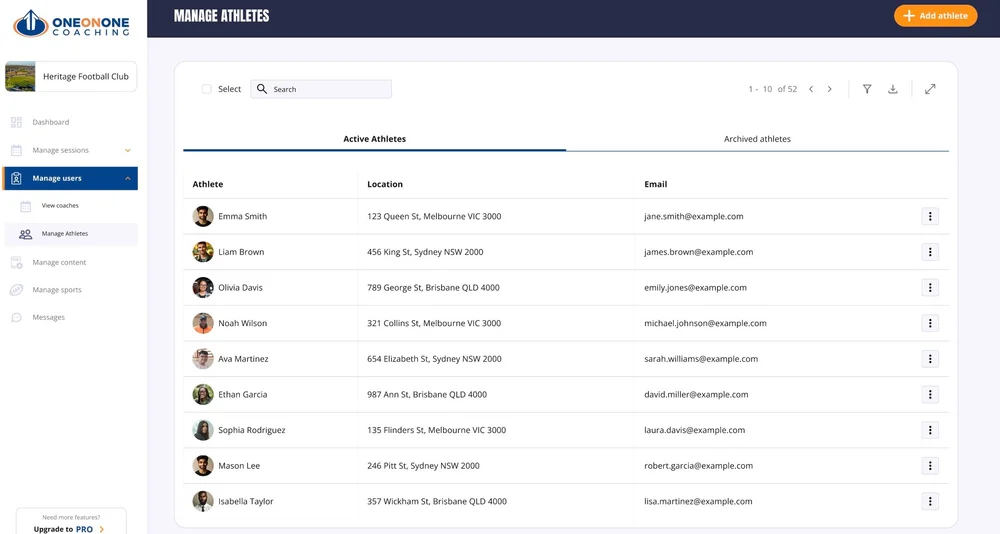
Task: Click the filter icon in table toolbar
Action: (x=867, y=89)
